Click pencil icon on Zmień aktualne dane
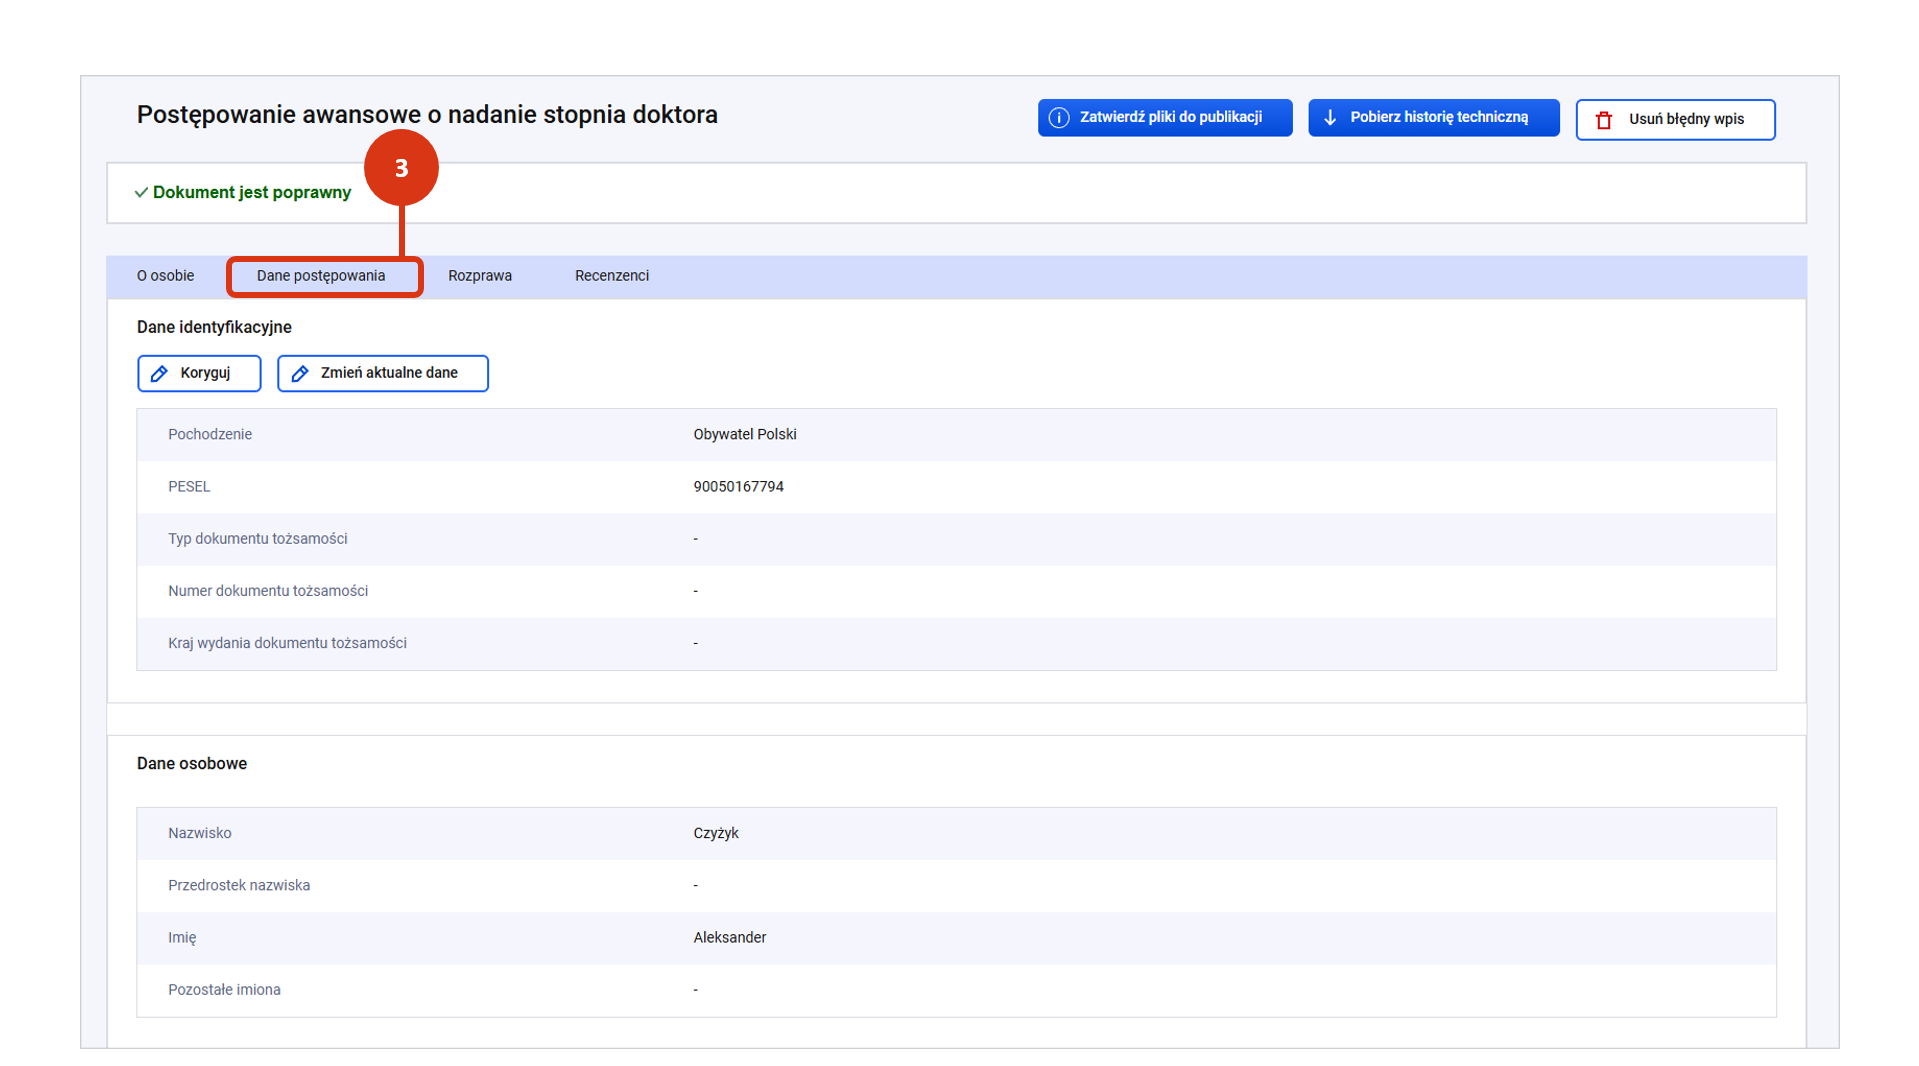The height and width of the screenshot is (1066, 1919). point(300,373)
